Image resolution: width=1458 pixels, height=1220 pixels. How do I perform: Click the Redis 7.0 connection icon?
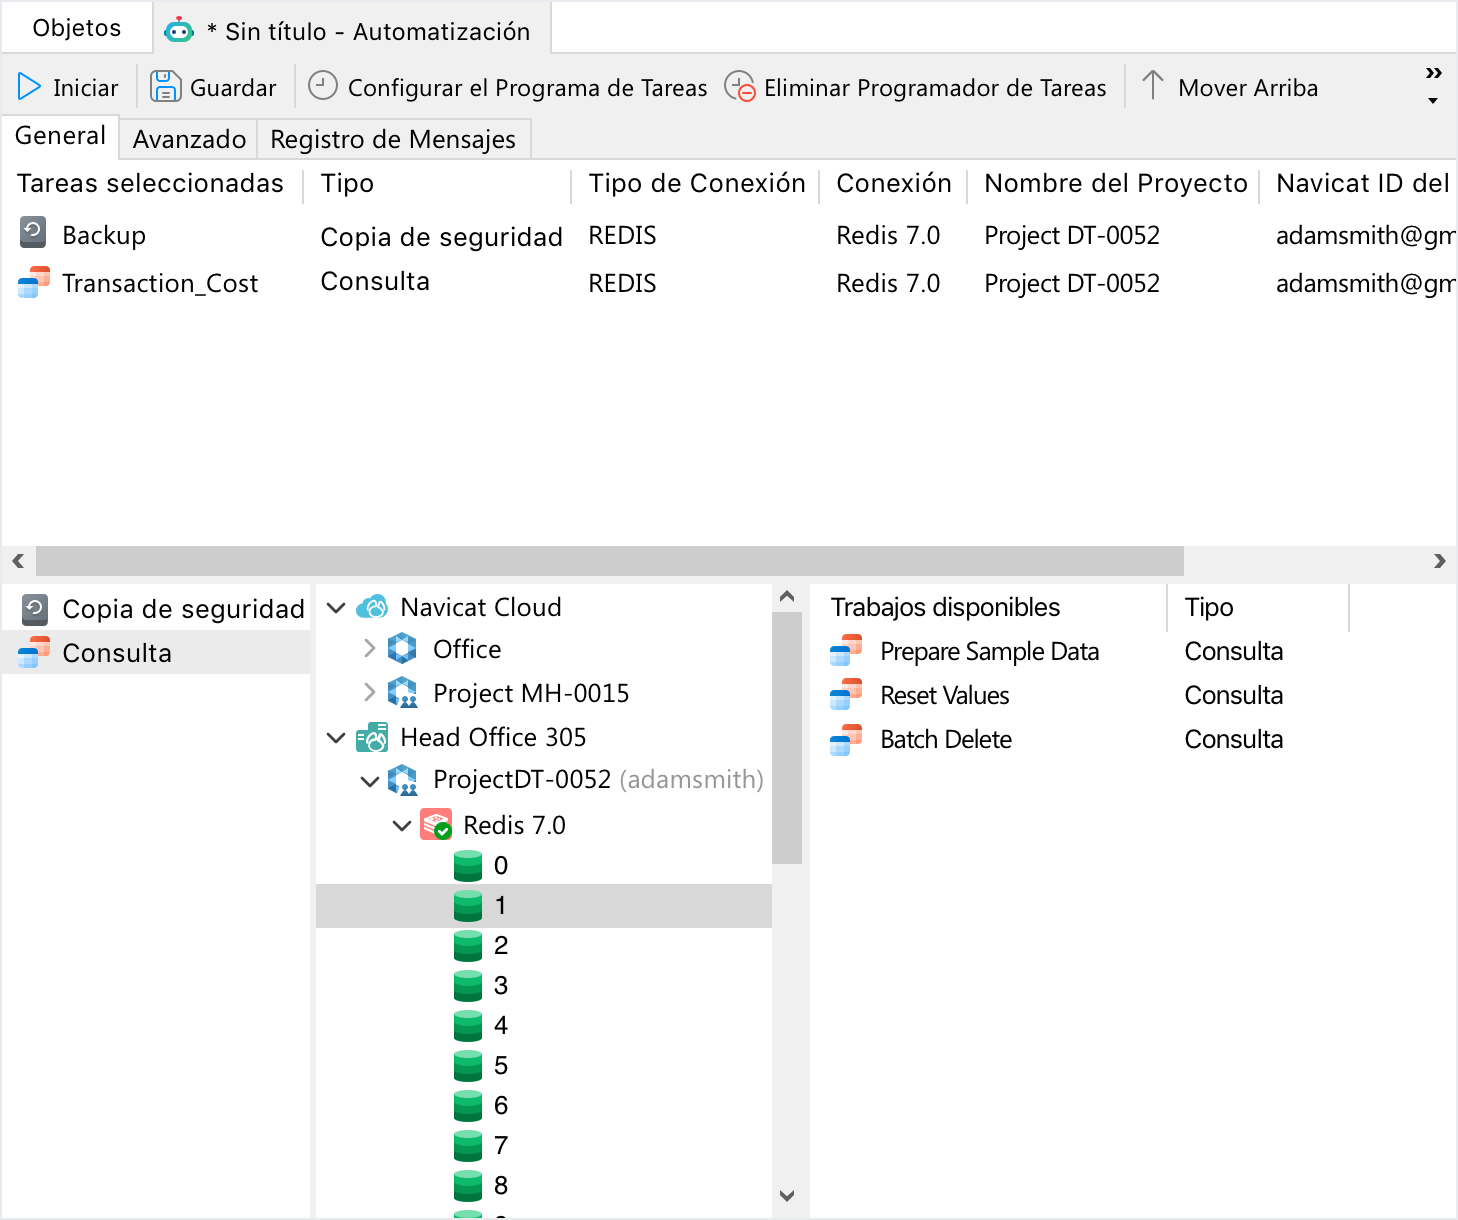pyautogui.click(x=437, y=824)
